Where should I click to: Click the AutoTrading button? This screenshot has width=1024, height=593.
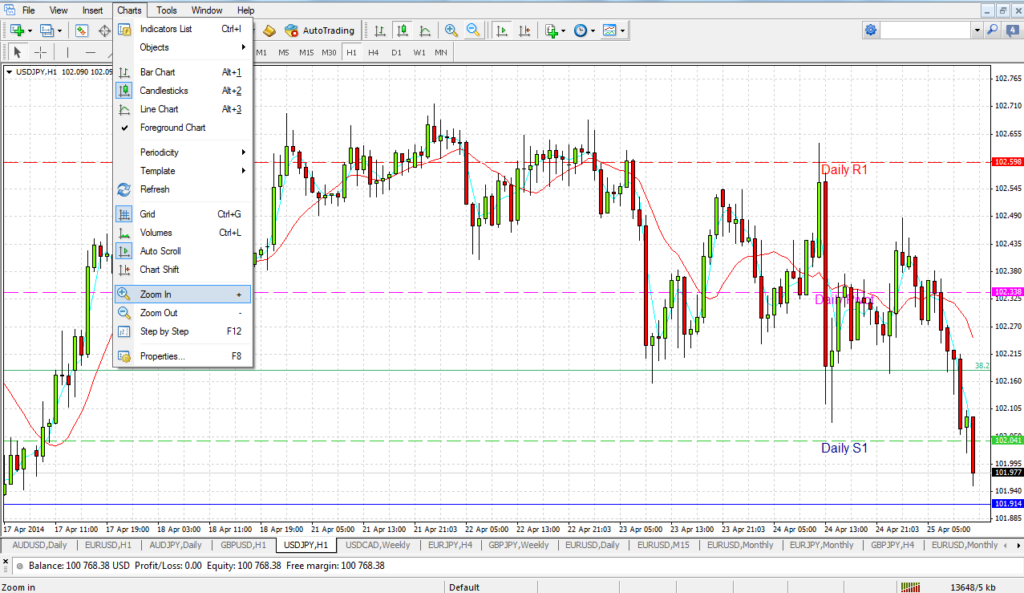pos(319,30)
